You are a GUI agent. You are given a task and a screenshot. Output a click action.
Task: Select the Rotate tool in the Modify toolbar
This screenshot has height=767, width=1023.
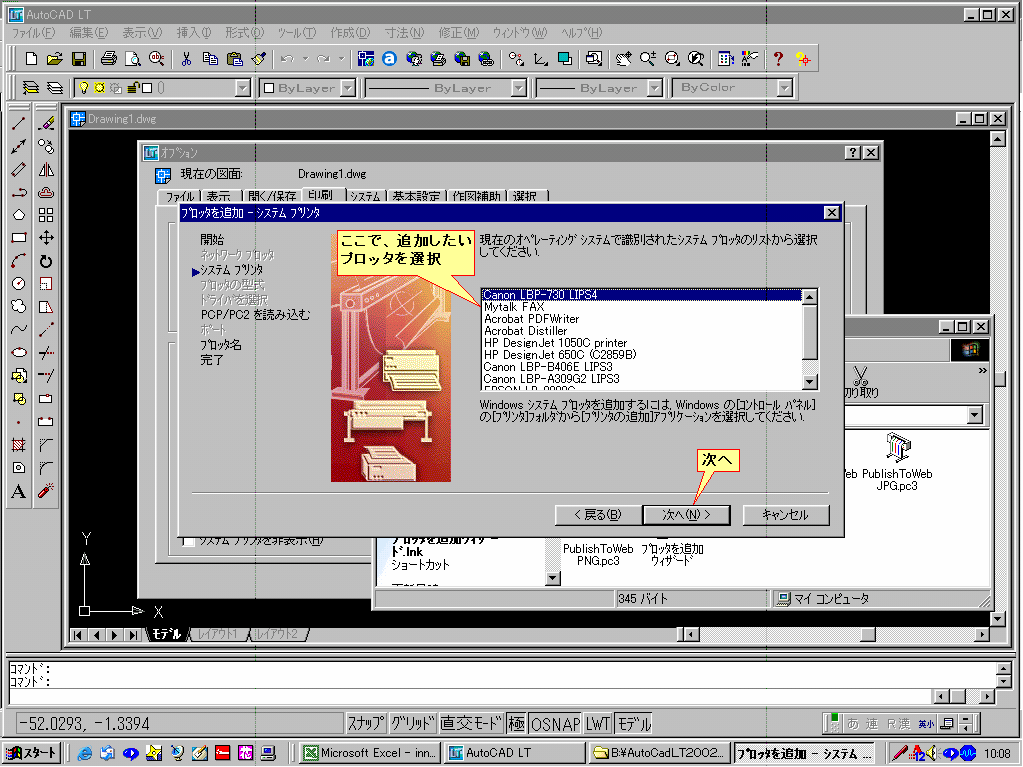(x=46, y=261)
